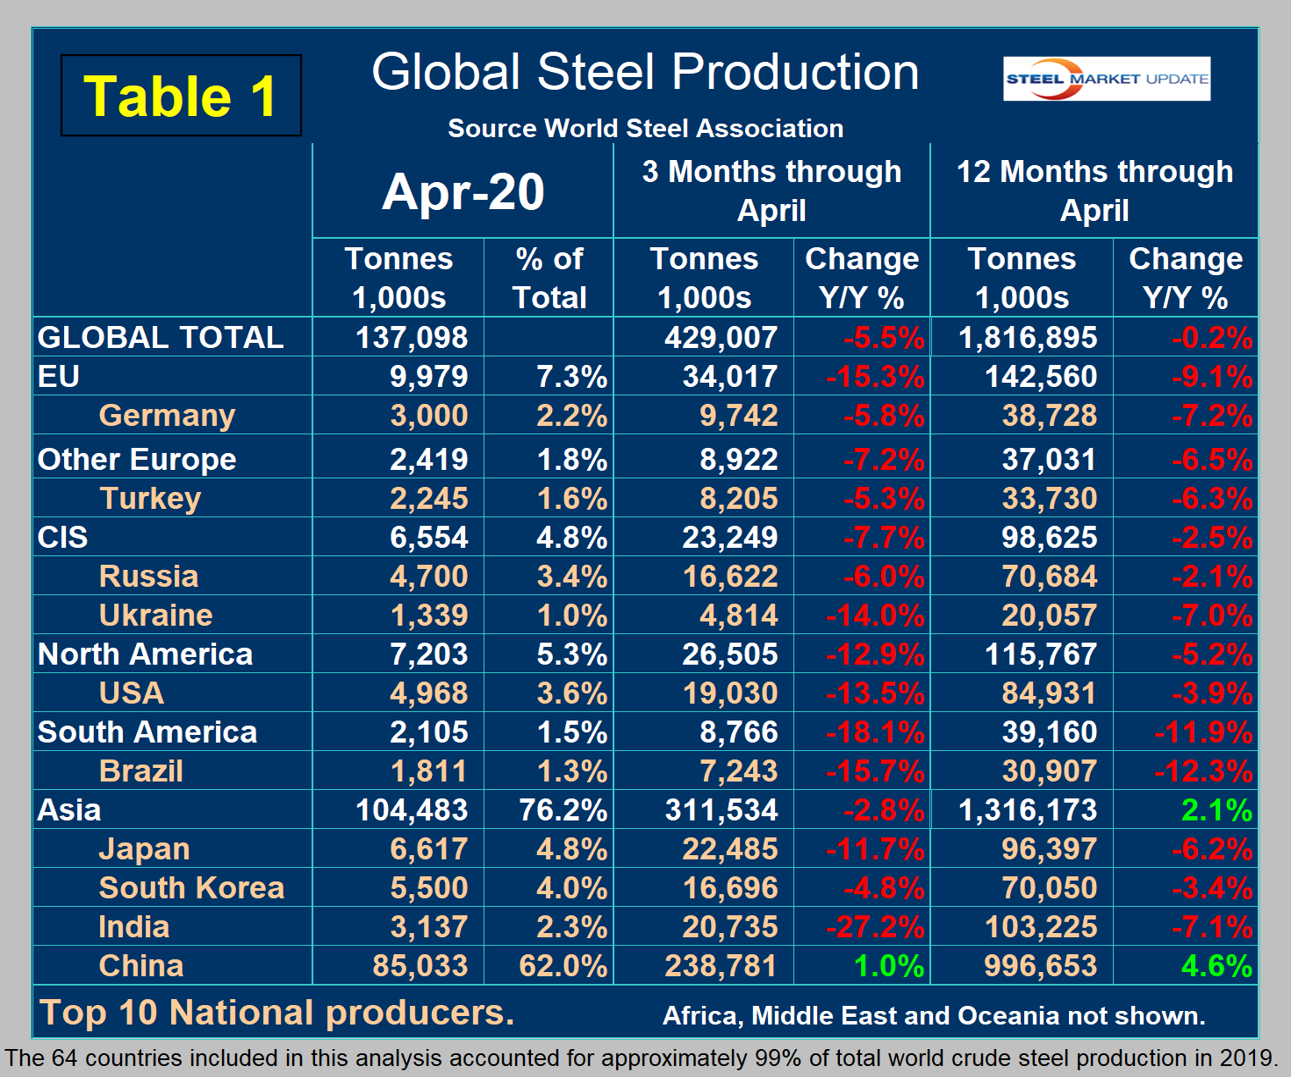Select the GLOBAL TOTAL row label
Viewport: 1291px width, 1077px height.
(x=160, y=337)
